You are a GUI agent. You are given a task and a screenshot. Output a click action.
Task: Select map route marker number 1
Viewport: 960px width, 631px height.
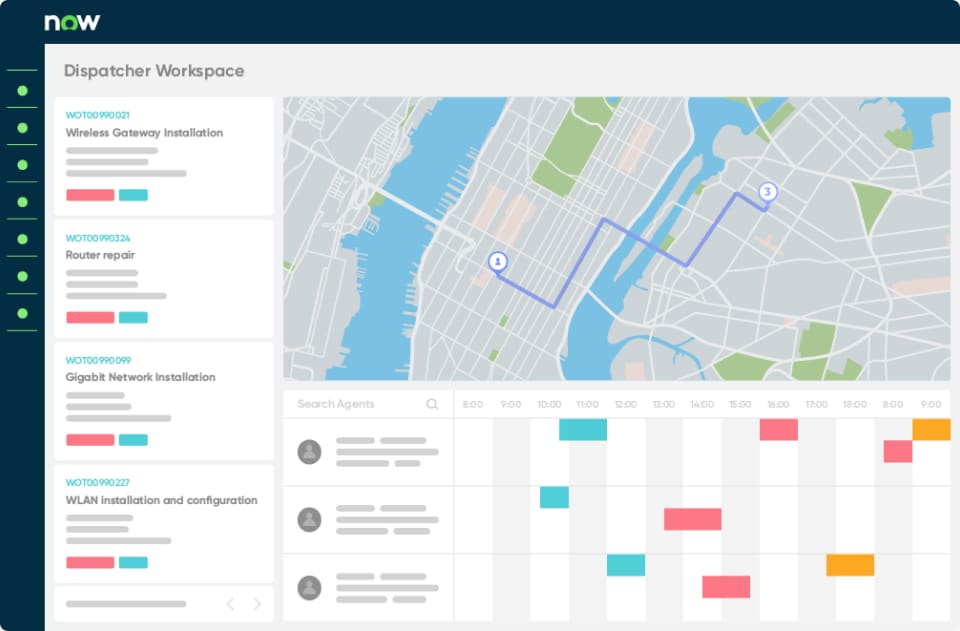(x=498, y=262)
